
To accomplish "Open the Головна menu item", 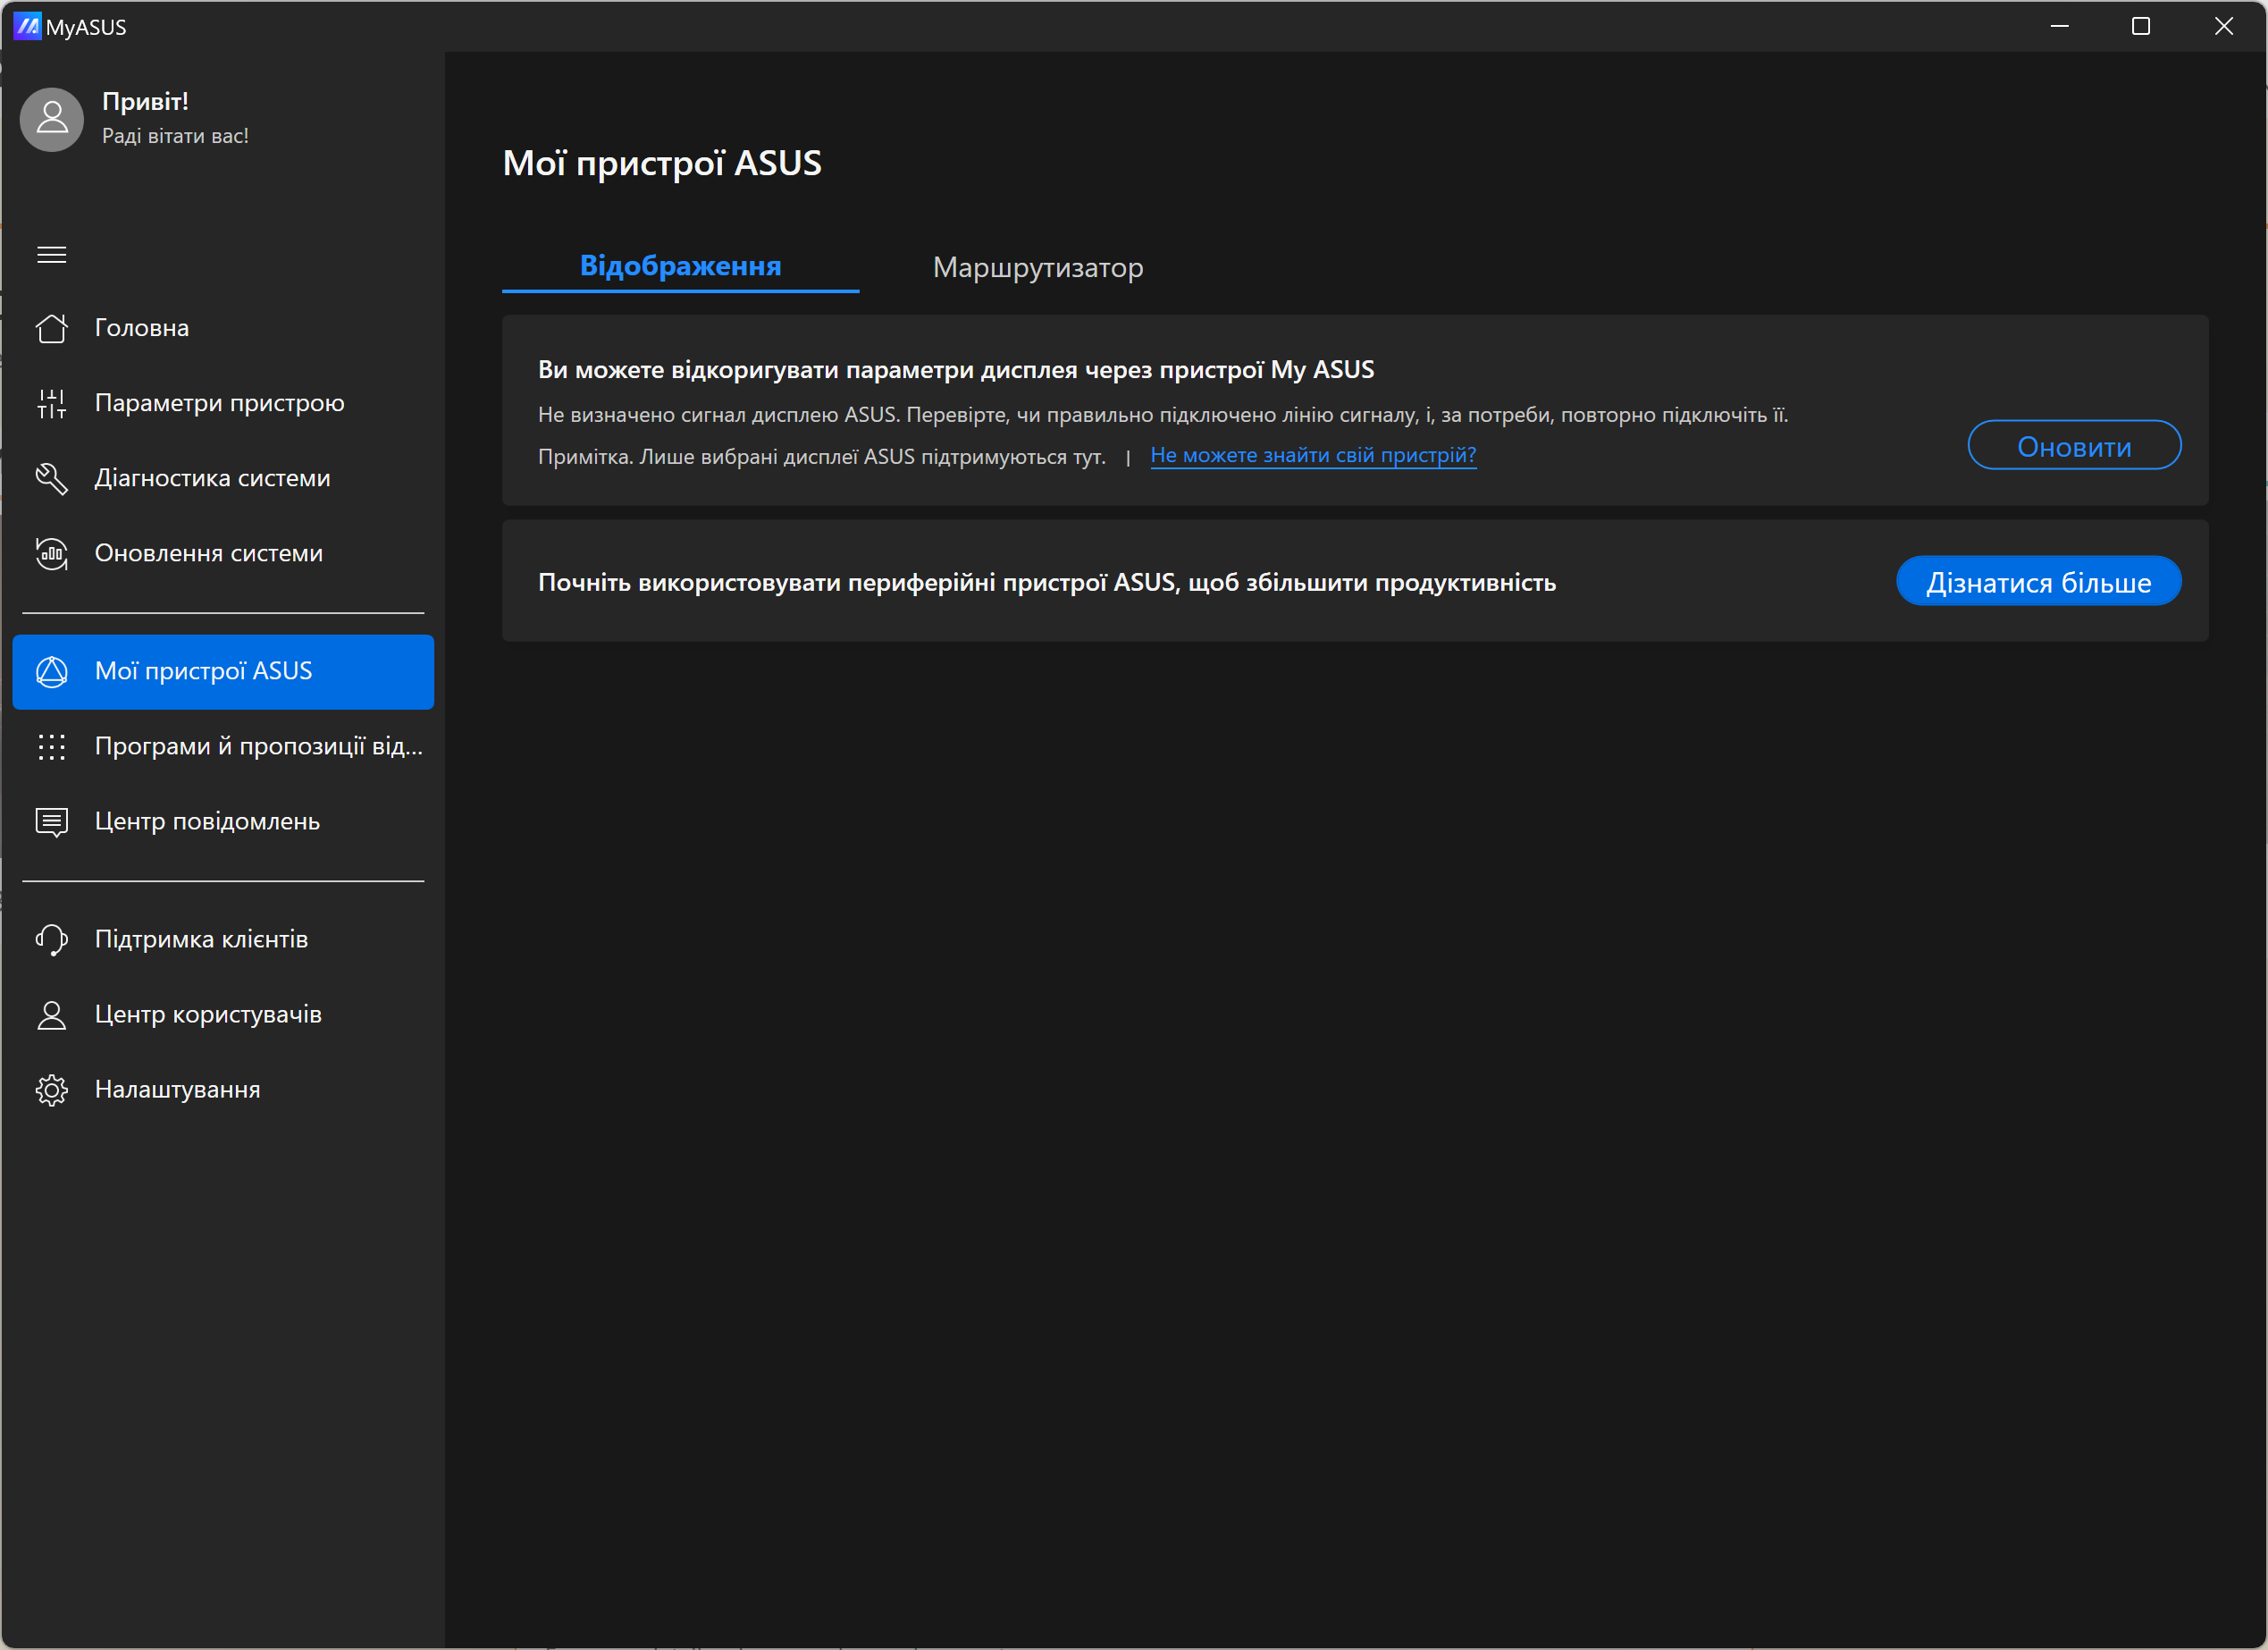I will pyautogui.click(x=223, y=328).
